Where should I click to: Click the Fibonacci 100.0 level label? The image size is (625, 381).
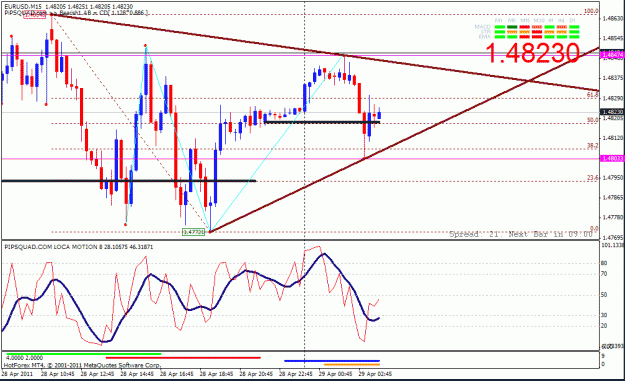(x=591, y=11)
